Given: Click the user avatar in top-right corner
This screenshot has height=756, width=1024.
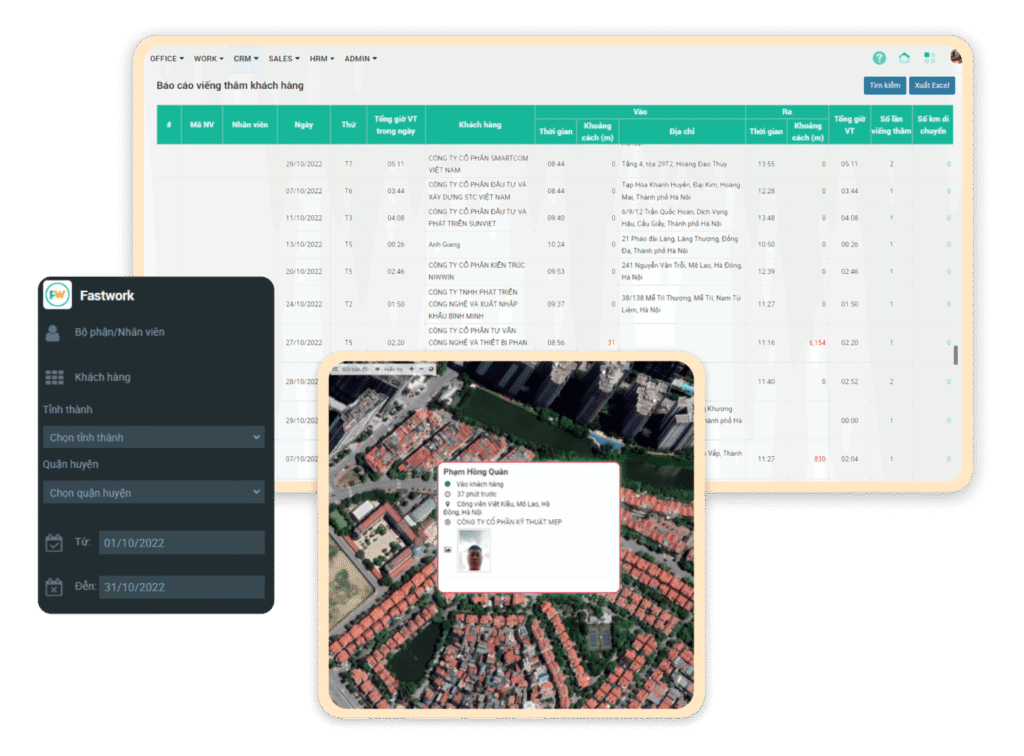Looking at the screenshot, I should coord(956,57).
